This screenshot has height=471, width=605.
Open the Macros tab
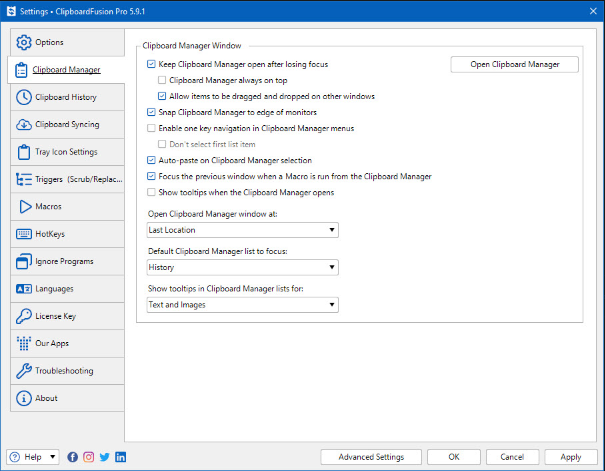coord(68,207)
